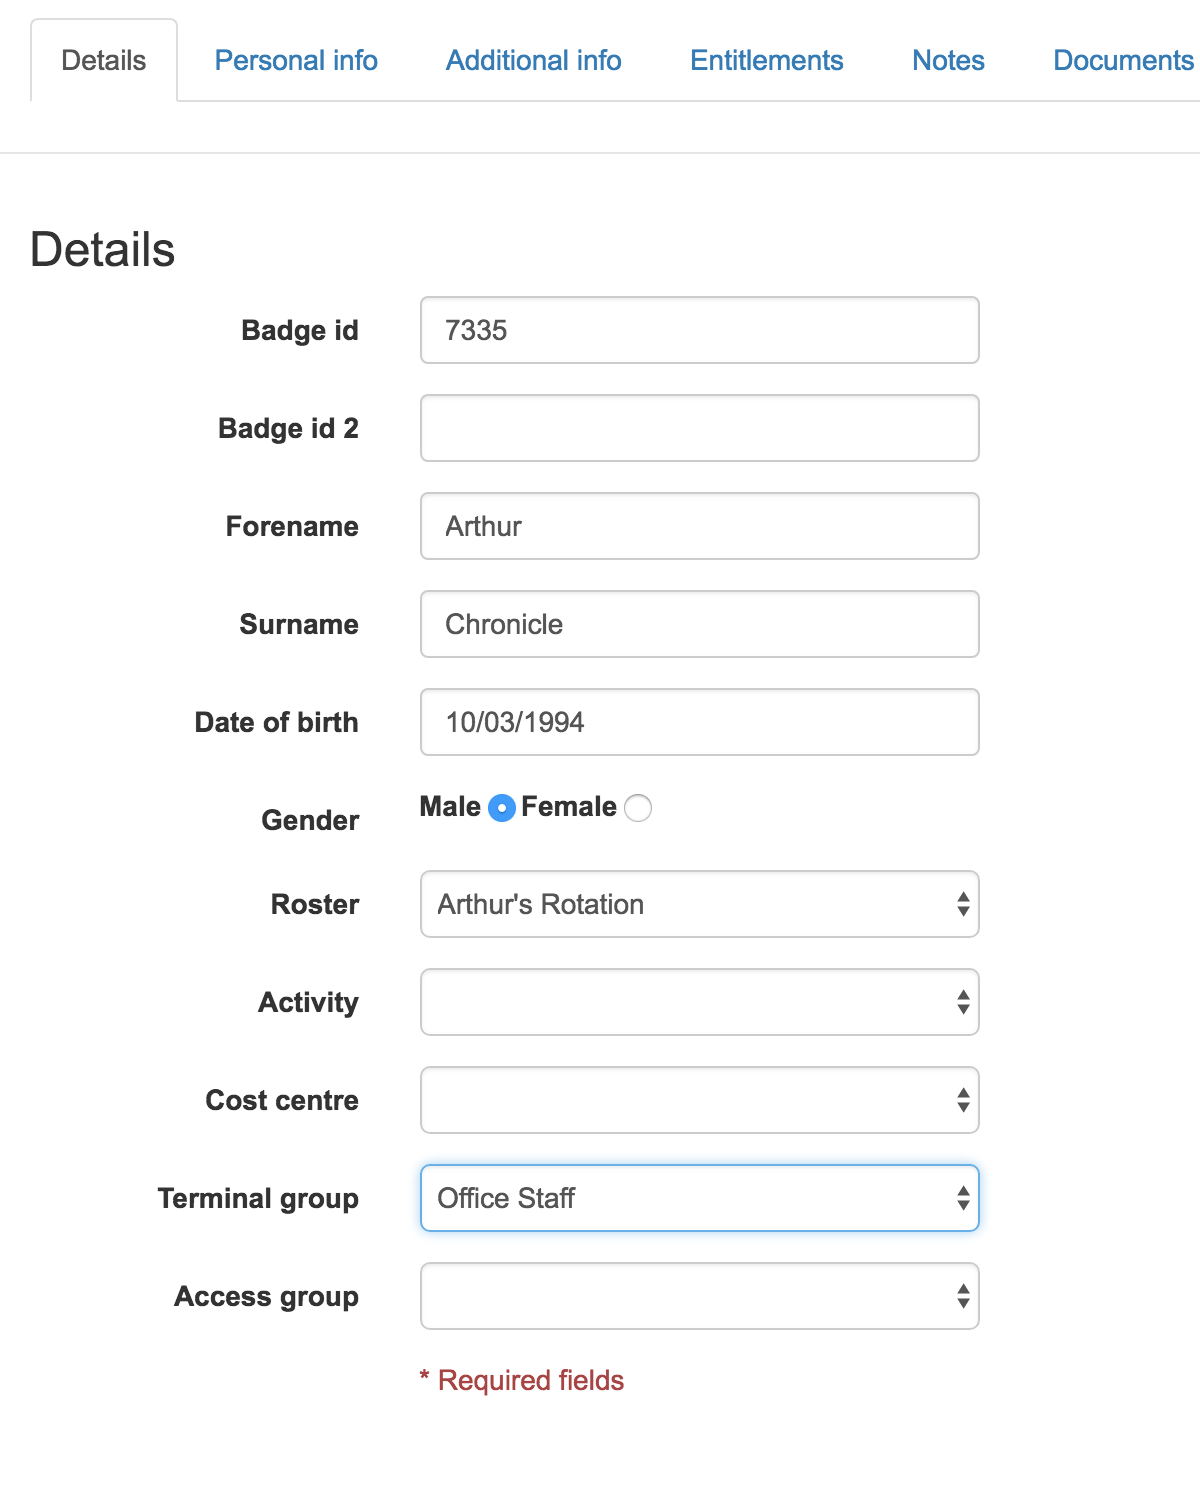This screenshot has height=1496, width=1200.
Task: Click the empty Badge id 2 field
Action: pos(698,428)
